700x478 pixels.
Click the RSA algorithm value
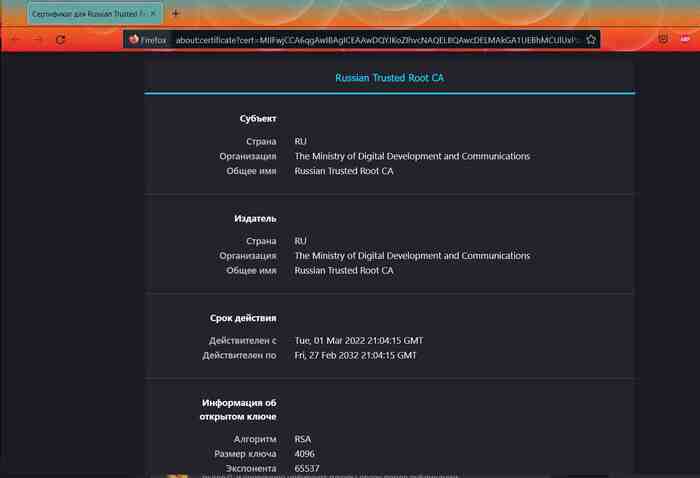(302, 439)
